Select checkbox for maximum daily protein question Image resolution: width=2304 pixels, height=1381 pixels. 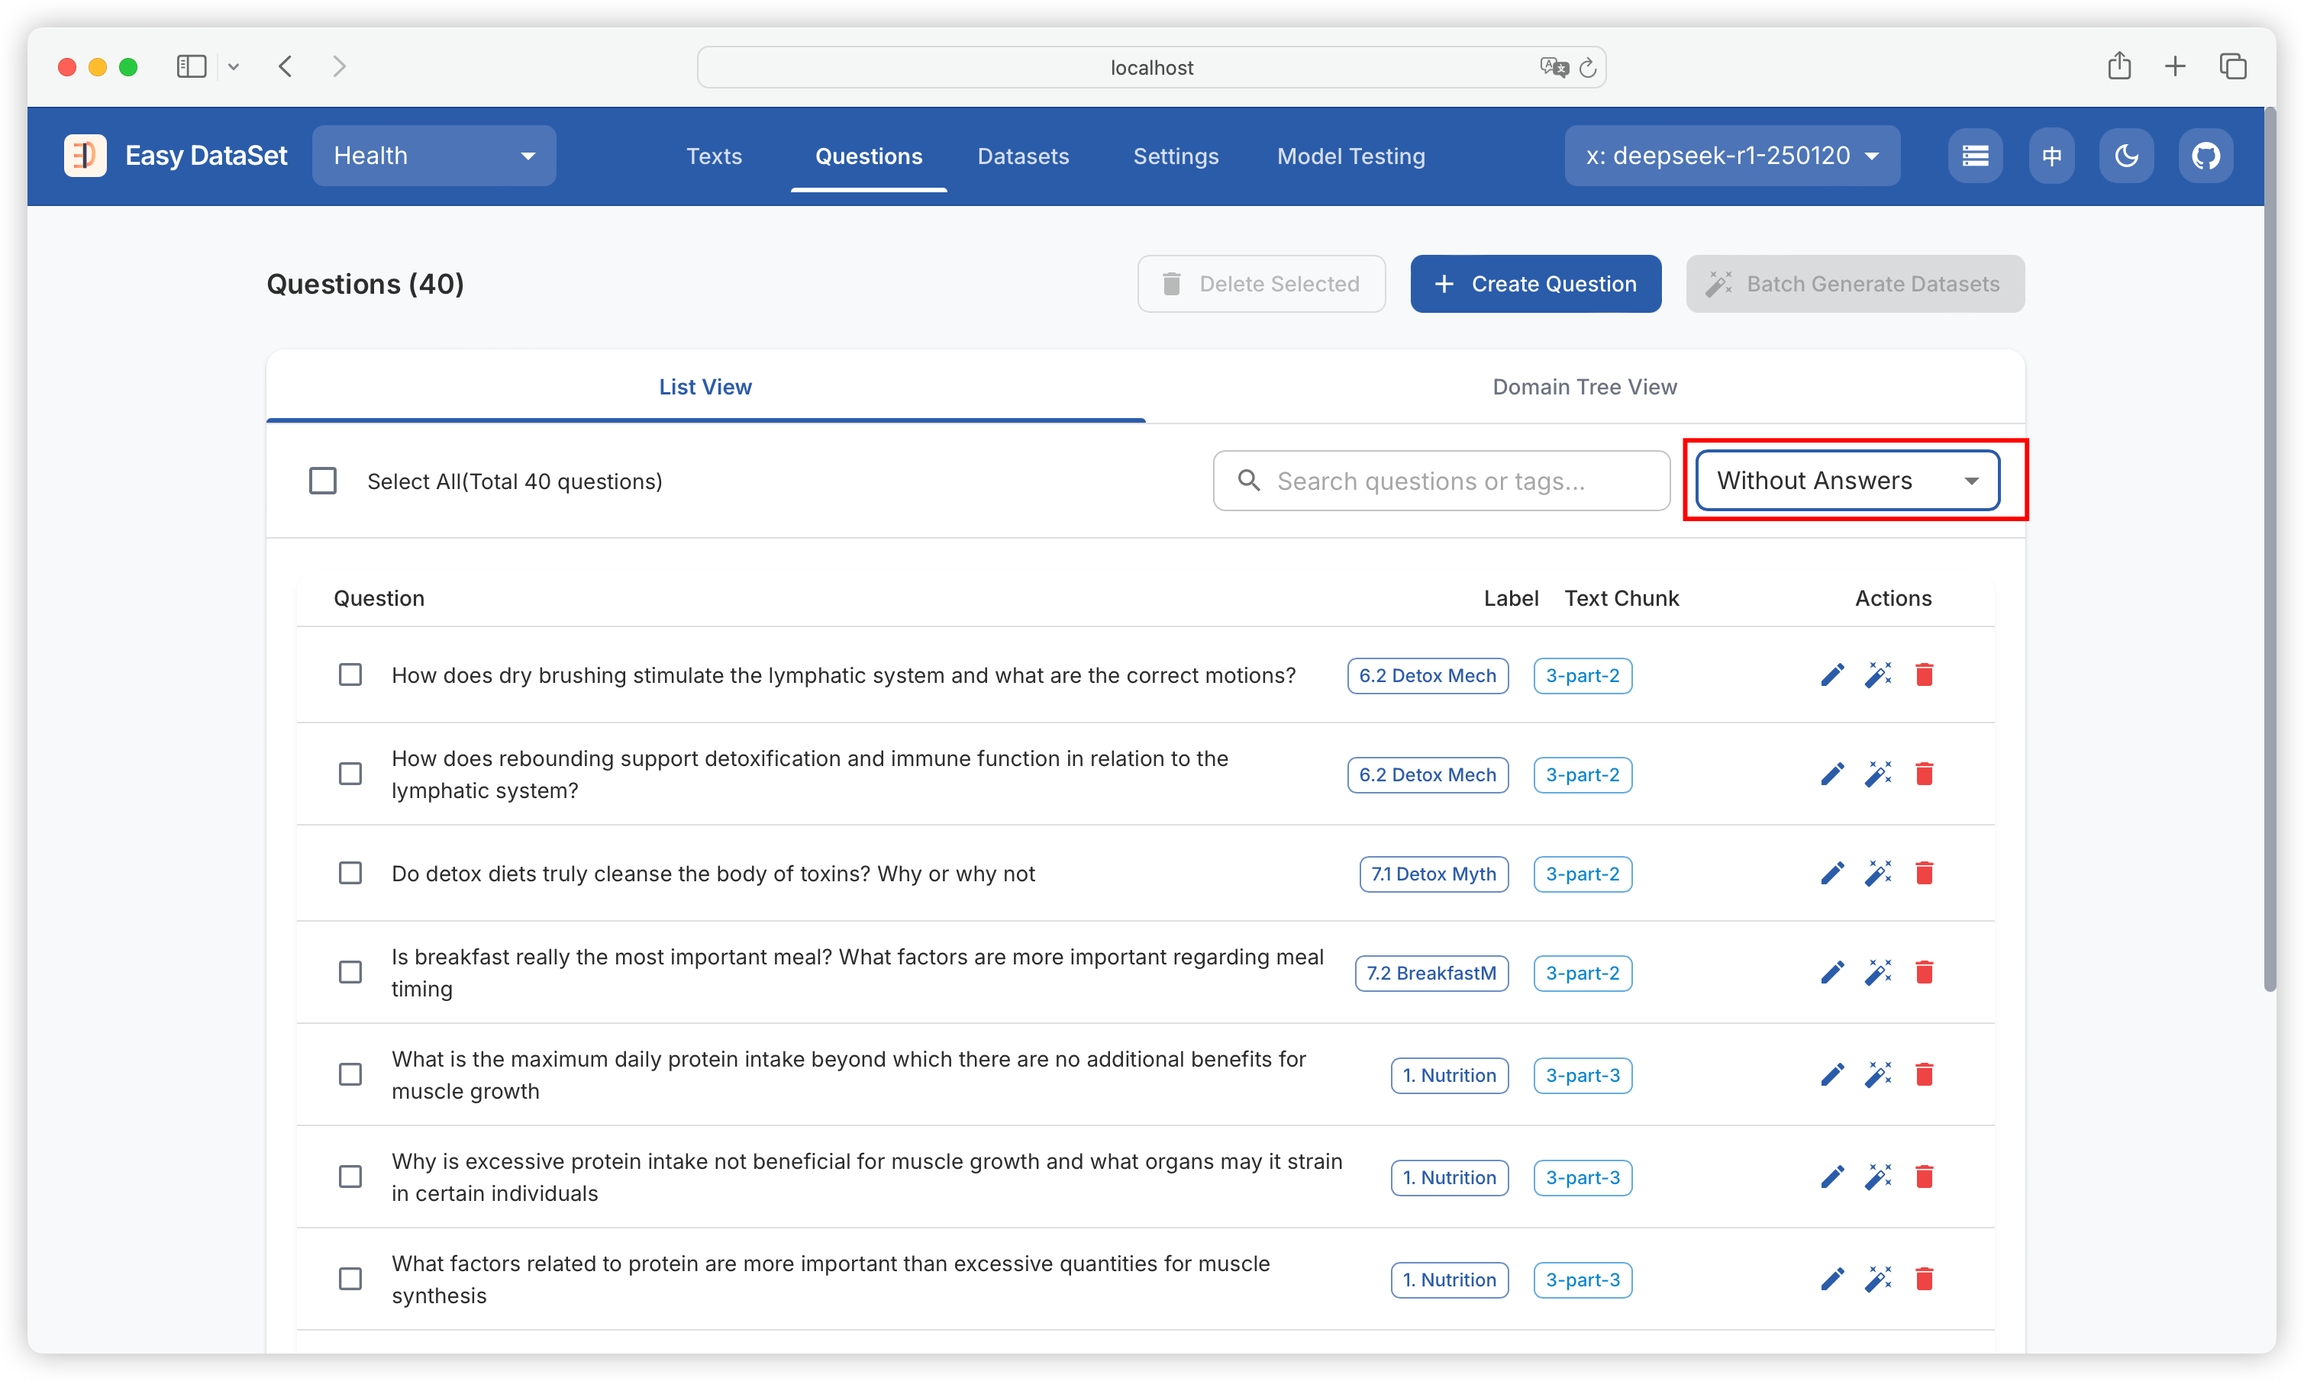350,1074
